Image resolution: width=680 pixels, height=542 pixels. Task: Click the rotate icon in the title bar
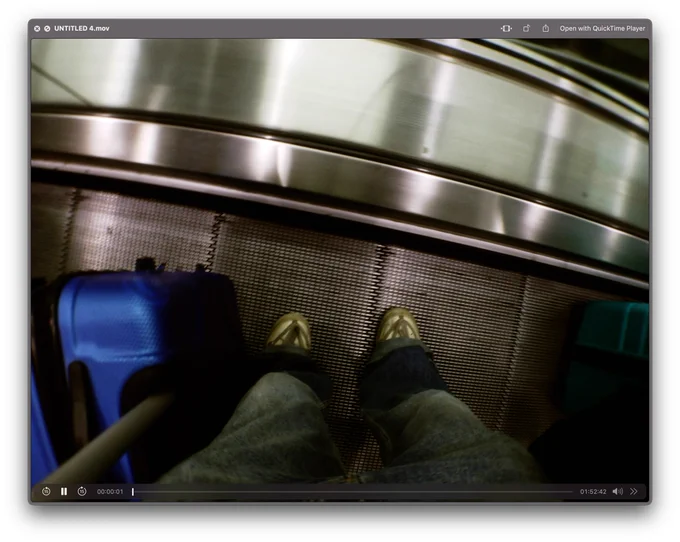click(526, 29)
